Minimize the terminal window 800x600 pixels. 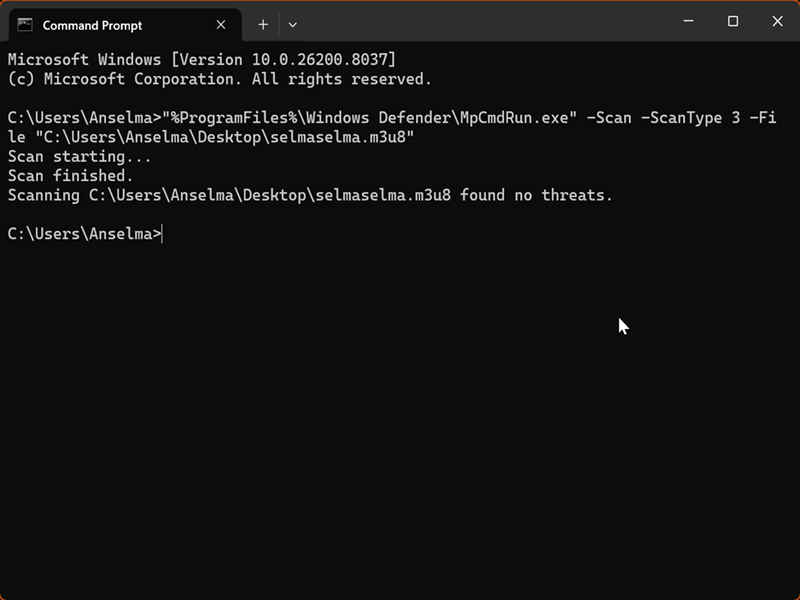(688, 22)
